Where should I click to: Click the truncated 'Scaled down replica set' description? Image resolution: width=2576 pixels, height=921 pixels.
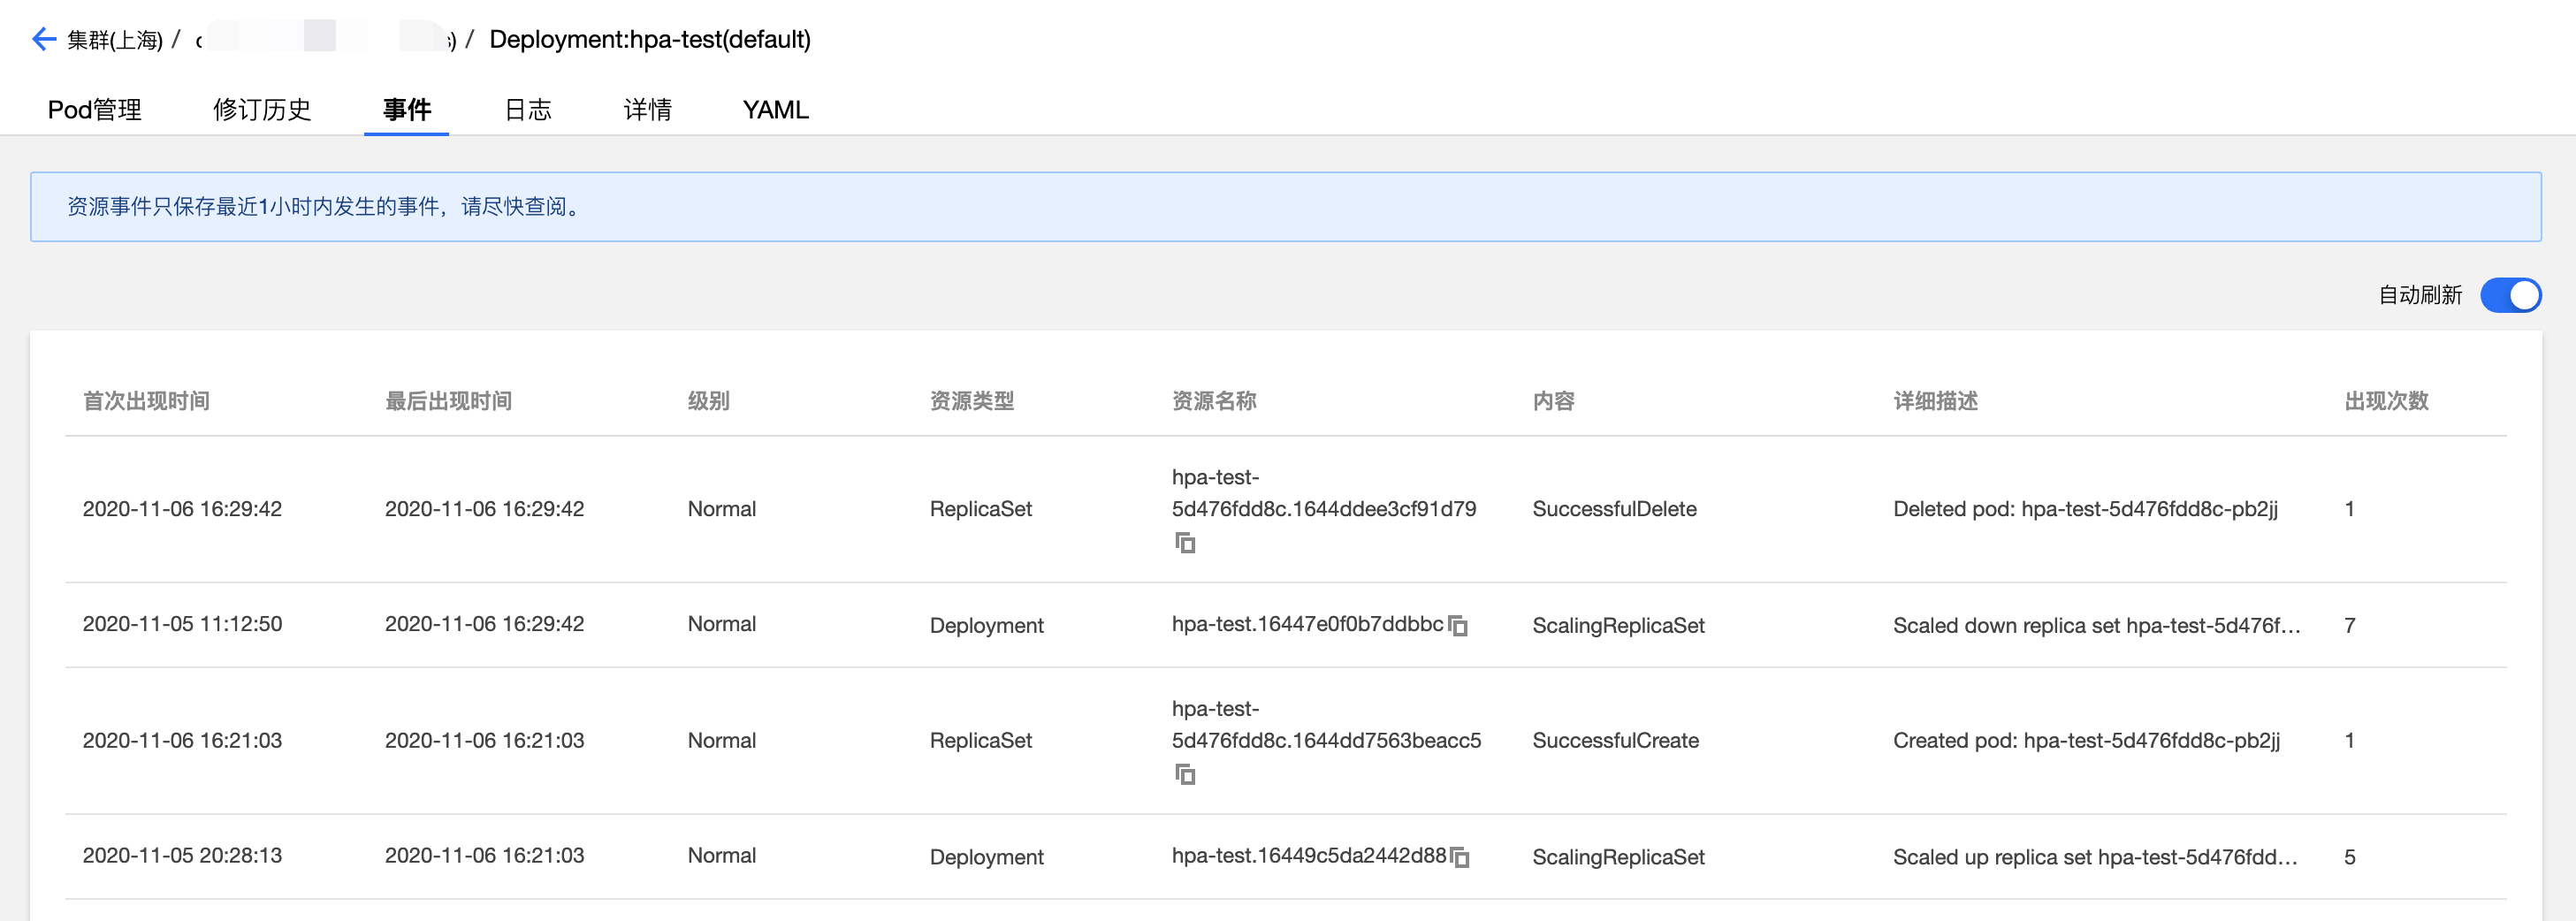pyautogui.click(x=2096, y=626)
